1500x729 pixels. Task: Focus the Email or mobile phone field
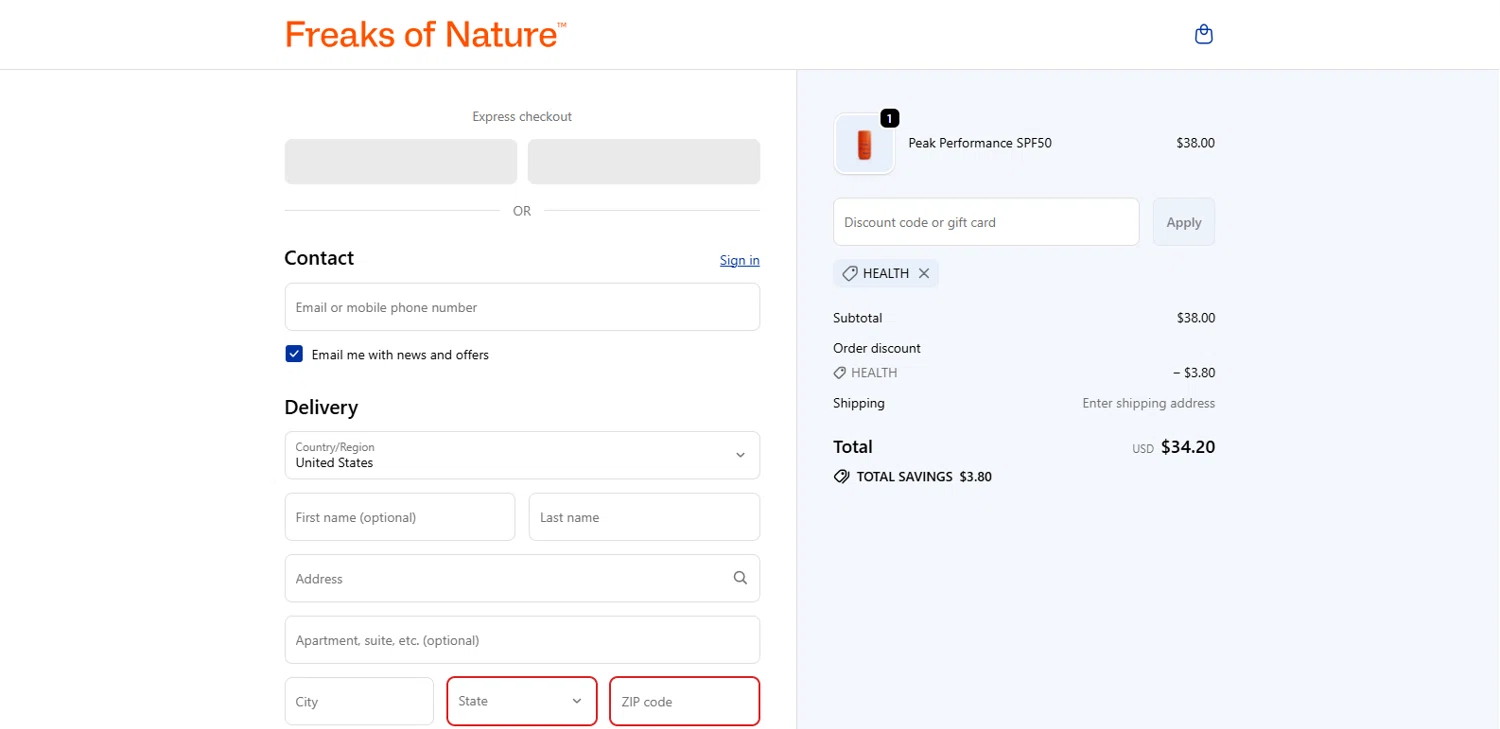pos(522,307)
